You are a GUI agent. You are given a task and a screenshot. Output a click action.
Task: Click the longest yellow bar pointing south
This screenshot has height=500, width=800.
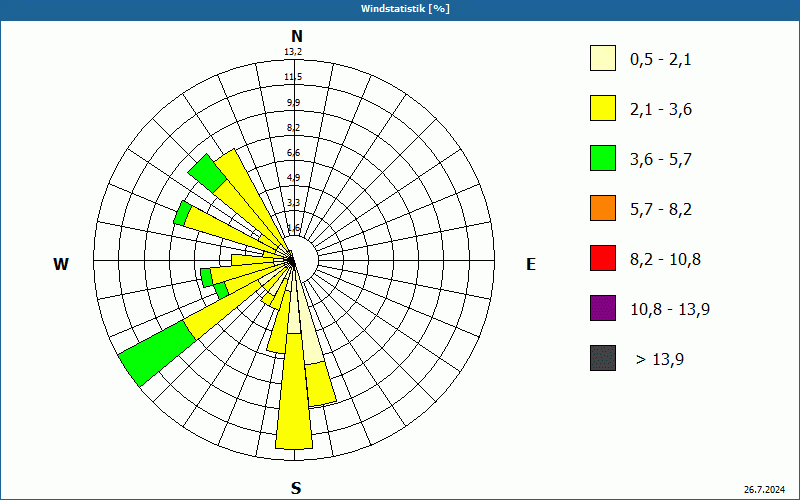tap(294, 393)
